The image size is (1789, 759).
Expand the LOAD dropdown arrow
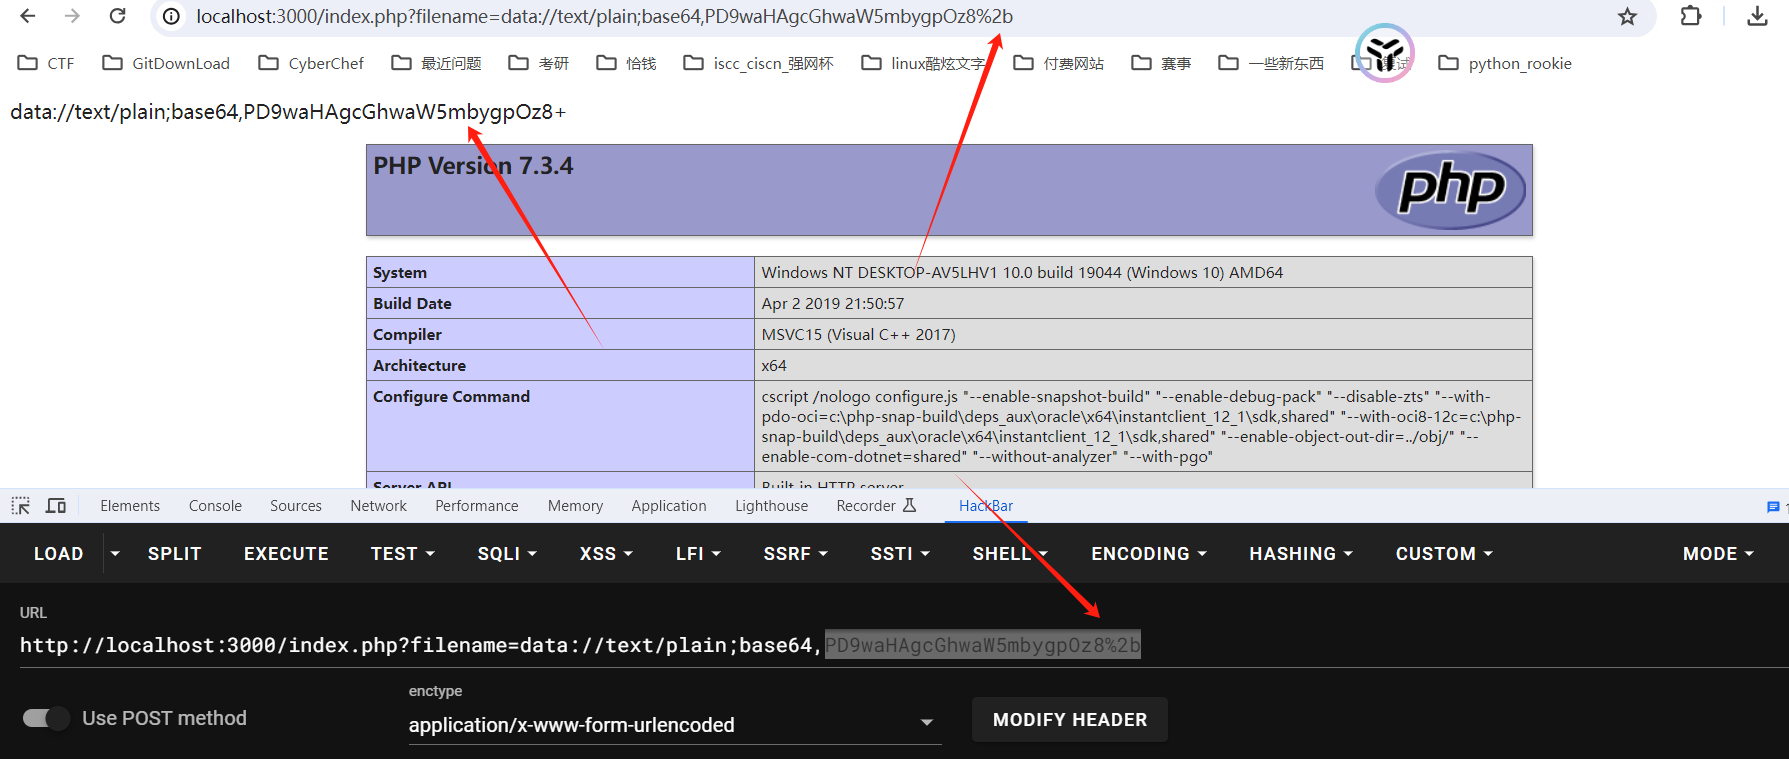coord(115,554)
